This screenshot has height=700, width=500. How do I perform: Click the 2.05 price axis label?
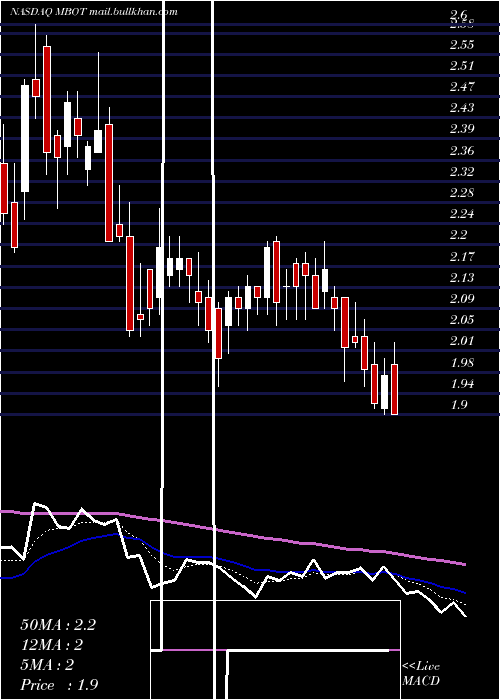pyautogui.click(x=462, y=320)
